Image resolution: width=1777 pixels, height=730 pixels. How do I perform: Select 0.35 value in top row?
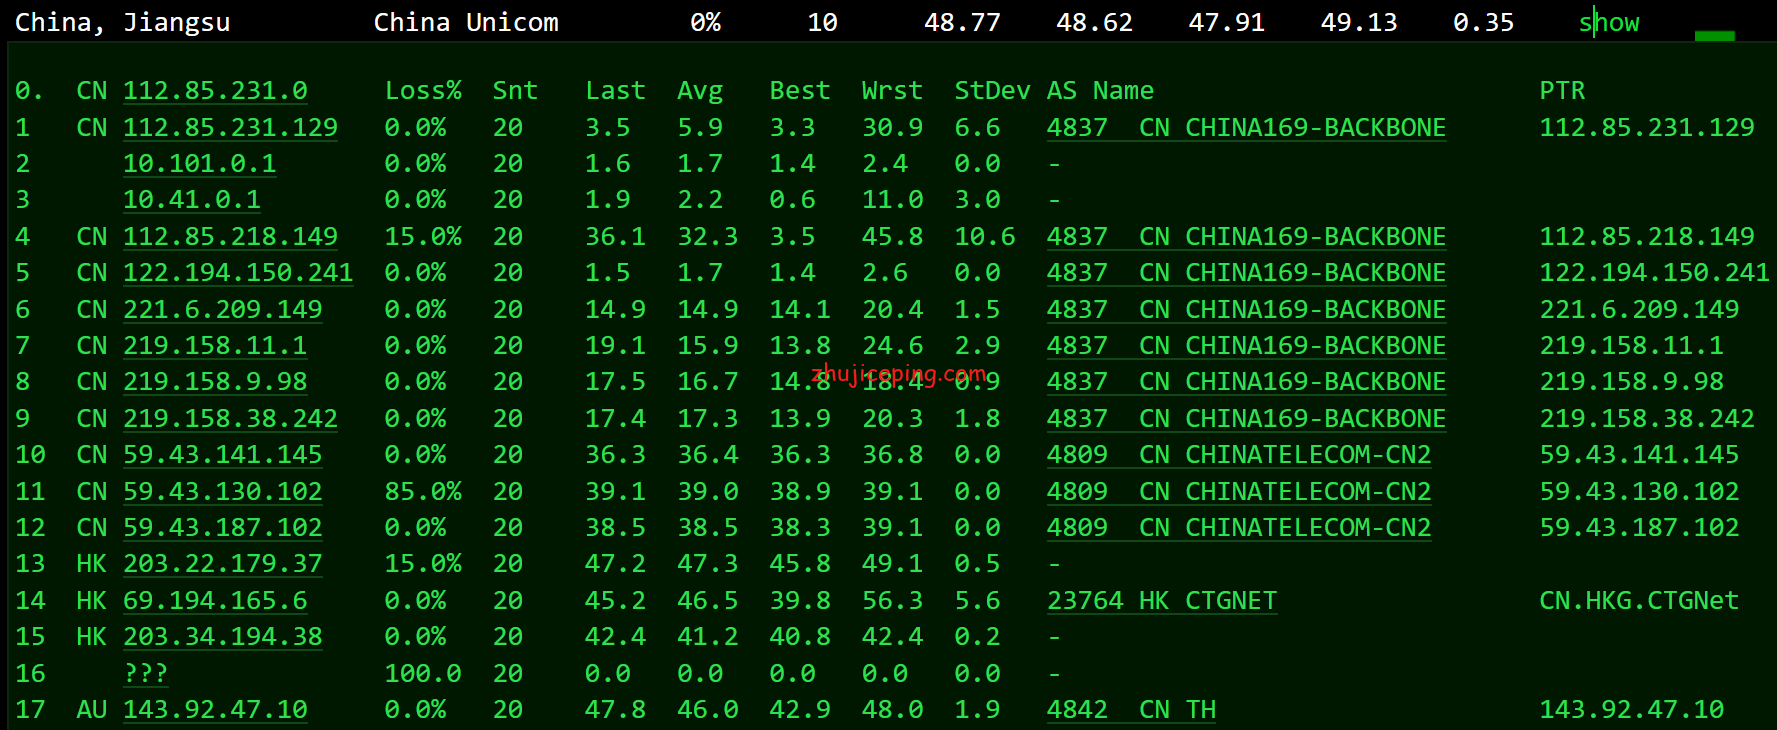tap(1484, 23)
